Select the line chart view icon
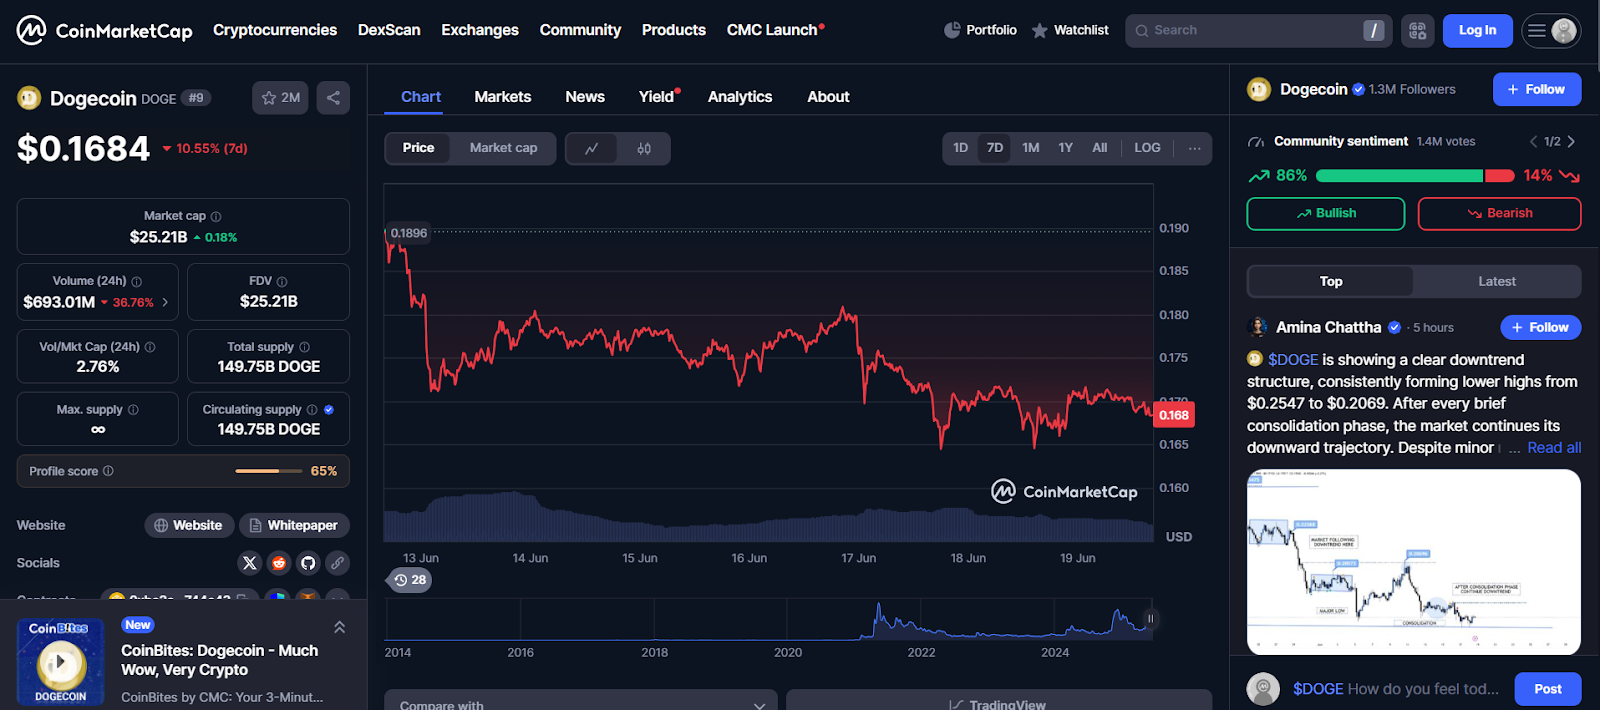Image resolution: width=1600 pixels, height=710 pixels. [x=592, y=148]
